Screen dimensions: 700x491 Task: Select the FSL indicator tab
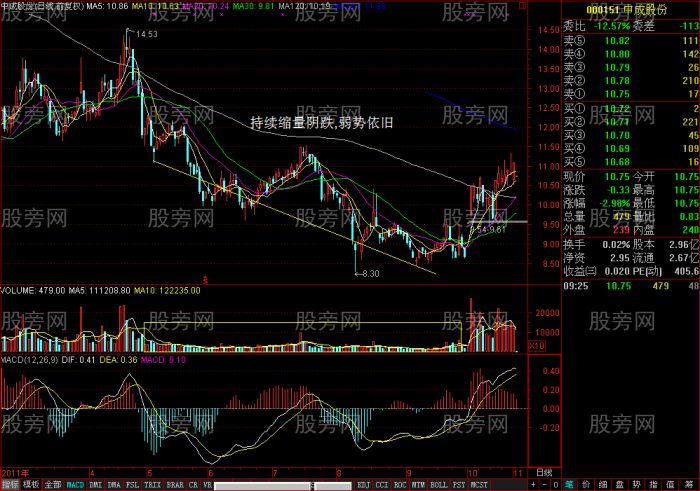coord(132,485)
